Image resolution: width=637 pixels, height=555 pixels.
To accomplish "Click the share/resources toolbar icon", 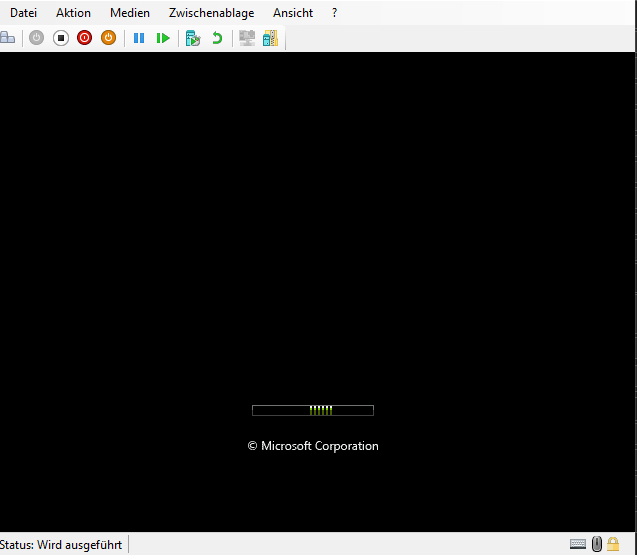I will point(271,38).
